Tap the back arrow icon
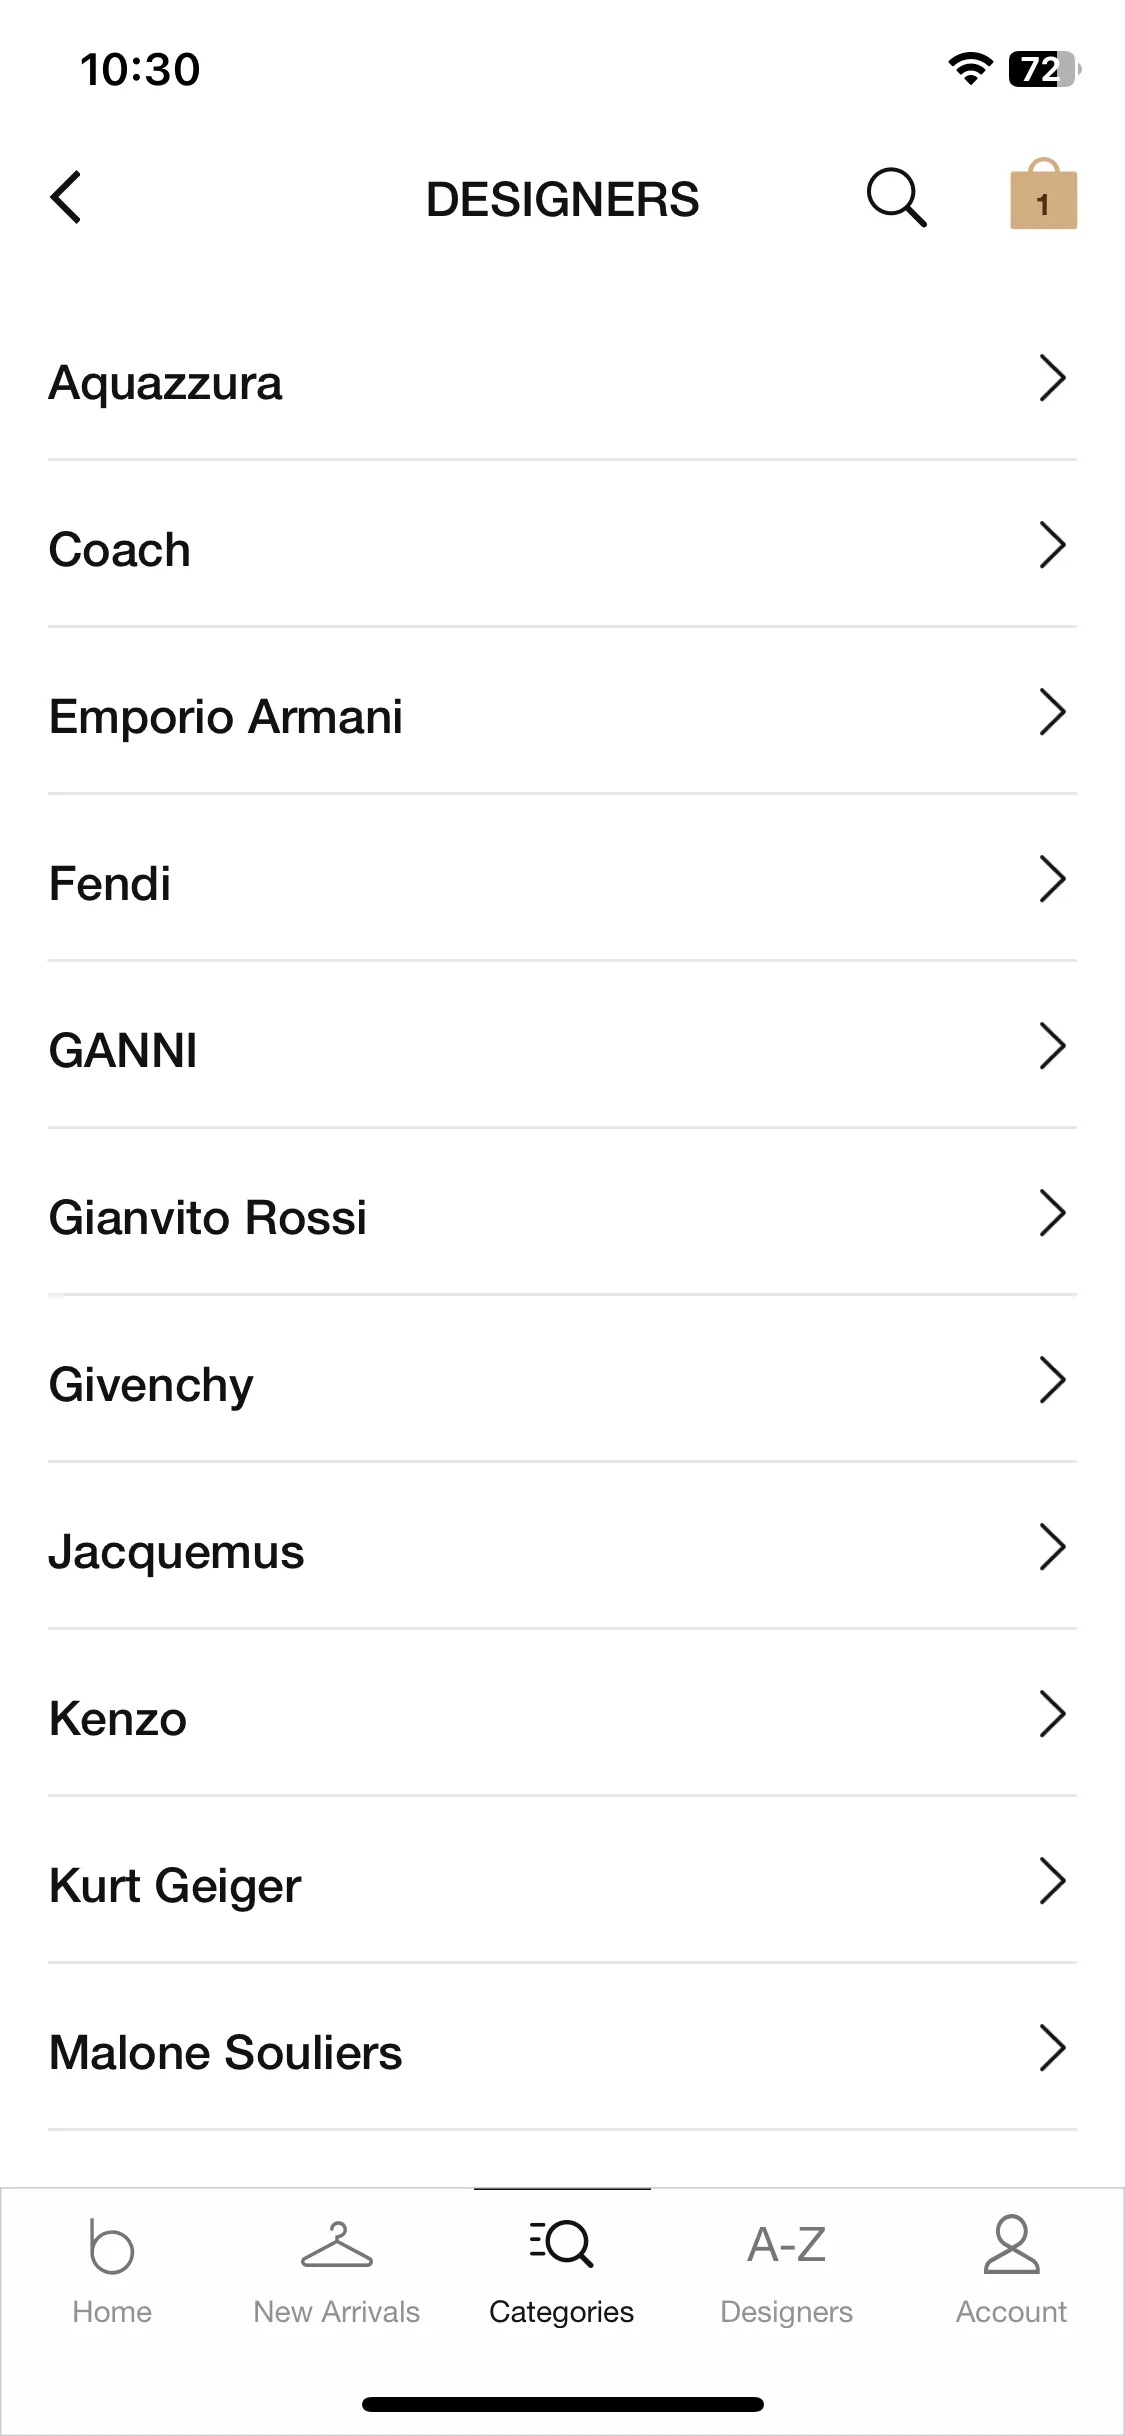This screenshot has width=1125, height=2436. (x=66, y=197)
